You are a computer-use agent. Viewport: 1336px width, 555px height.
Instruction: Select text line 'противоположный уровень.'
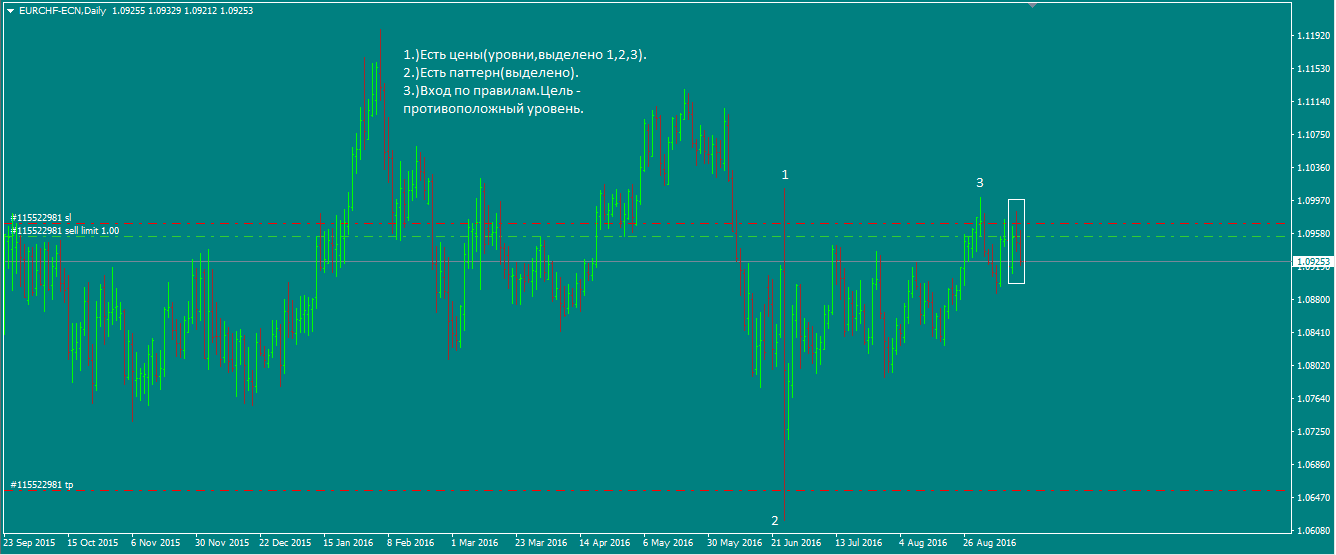point(493,109)
